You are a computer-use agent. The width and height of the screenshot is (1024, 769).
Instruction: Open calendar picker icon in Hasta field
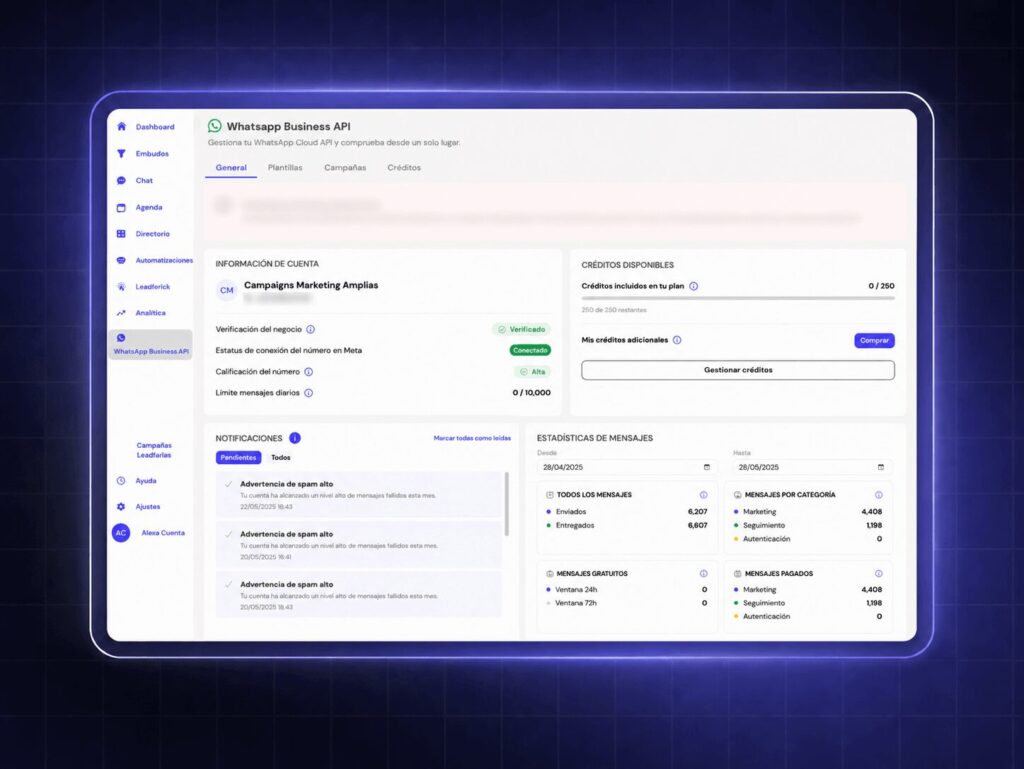point(881,467)
